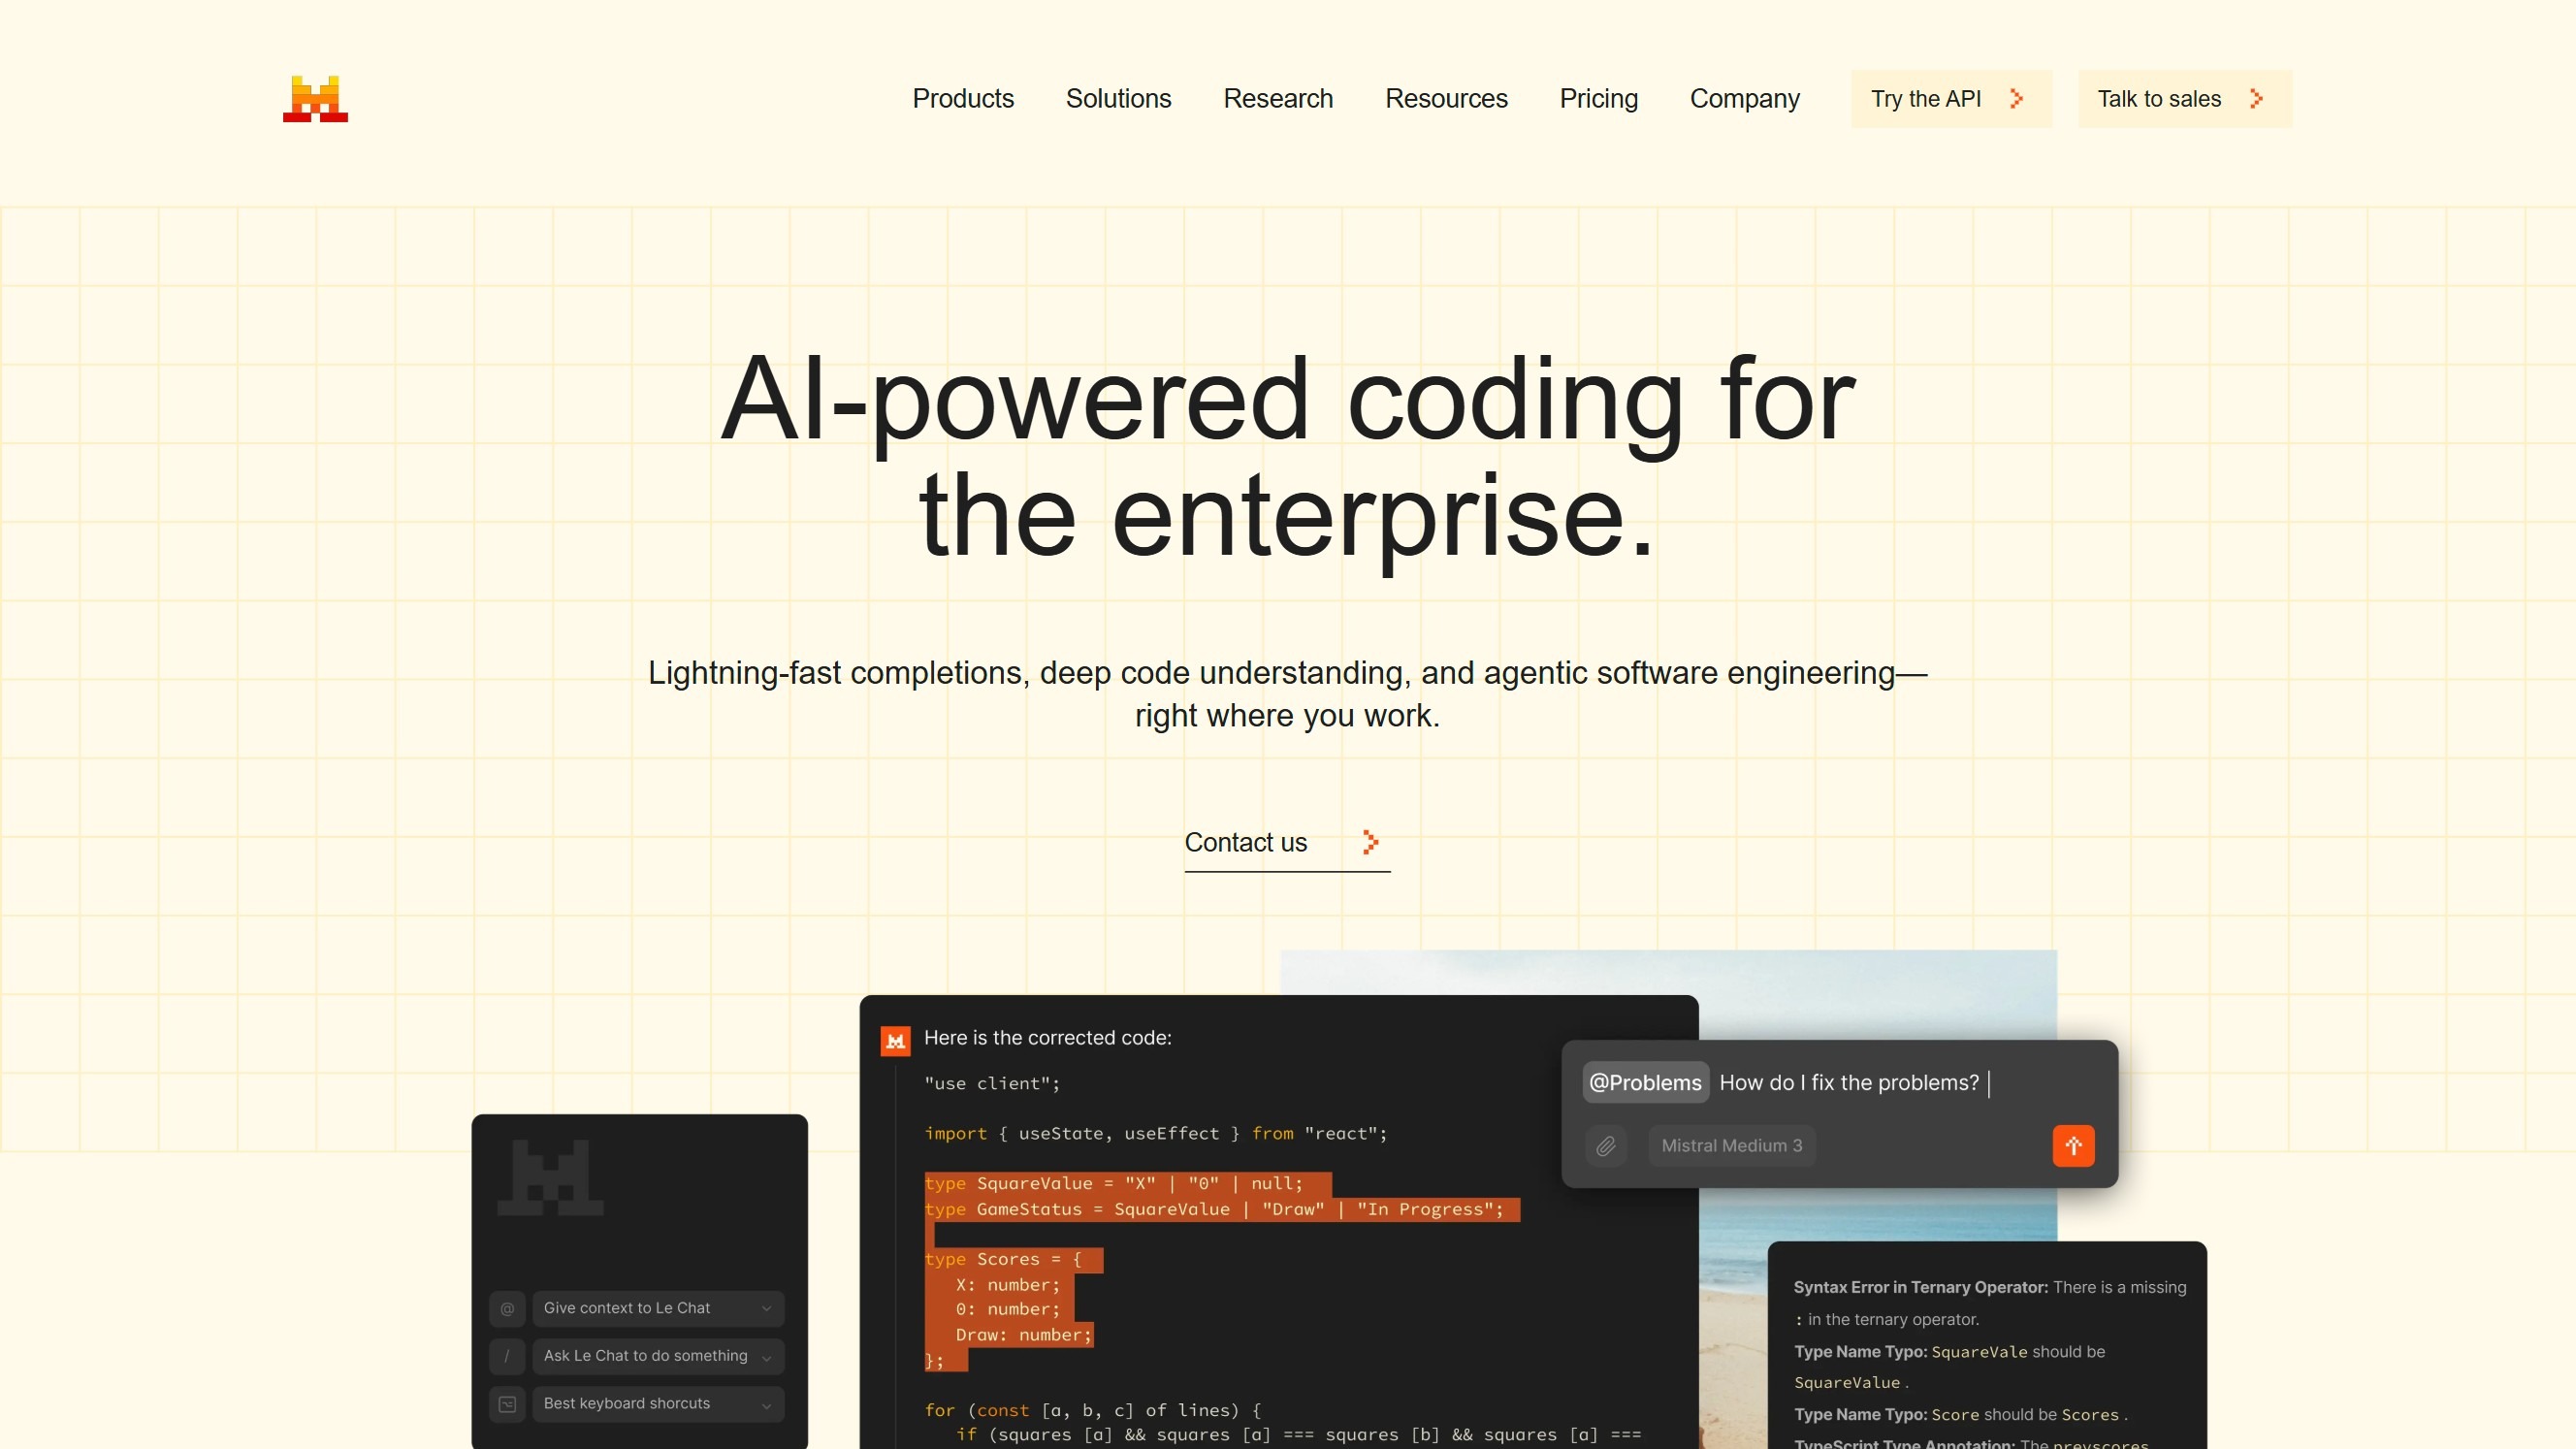The height and width of the screenshot is (1449, 2576).
Task: Open the Products menu
Action: [x=962, y=98]
